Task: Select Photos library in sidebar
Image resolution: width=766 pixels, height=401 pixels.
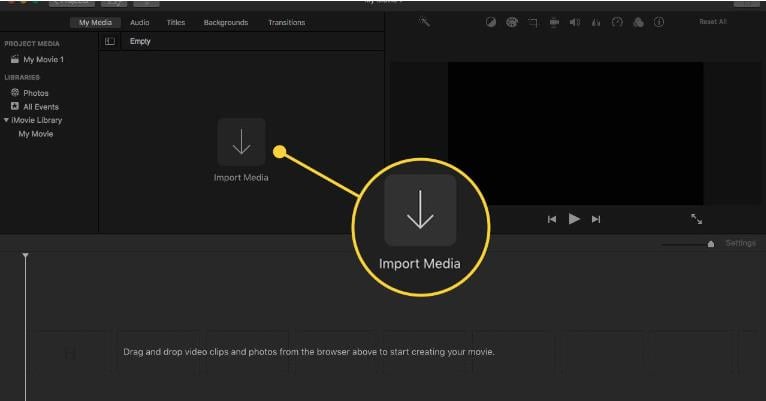Action: click(x=36, y=93)
